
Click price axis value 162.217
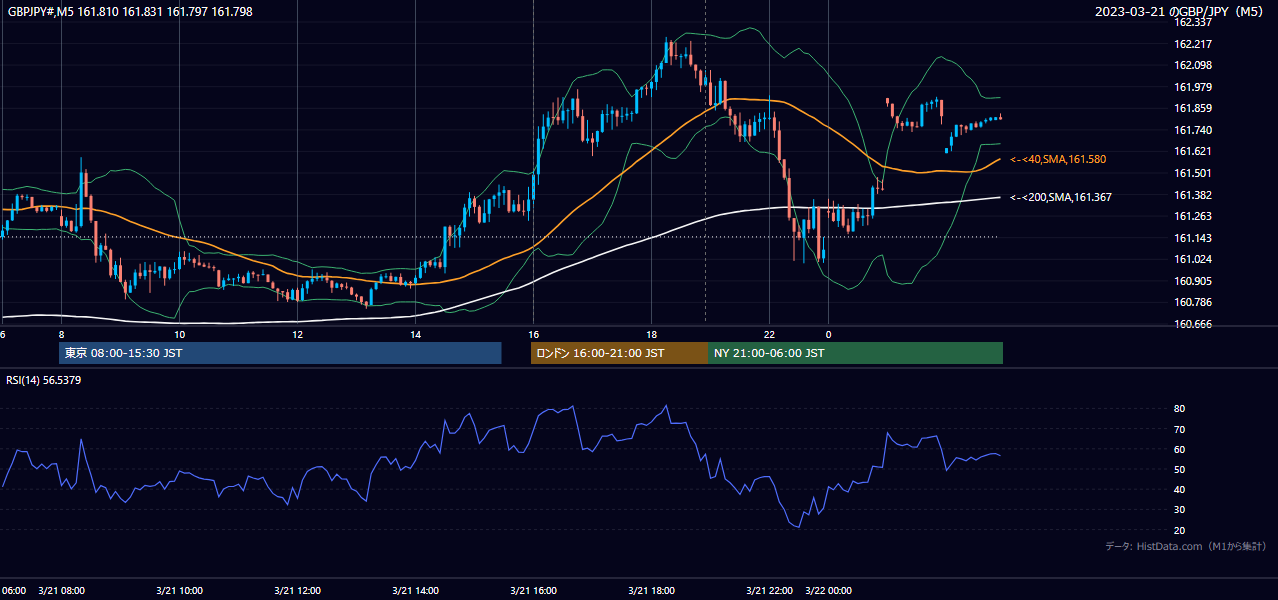click(x=1193, y=44)
